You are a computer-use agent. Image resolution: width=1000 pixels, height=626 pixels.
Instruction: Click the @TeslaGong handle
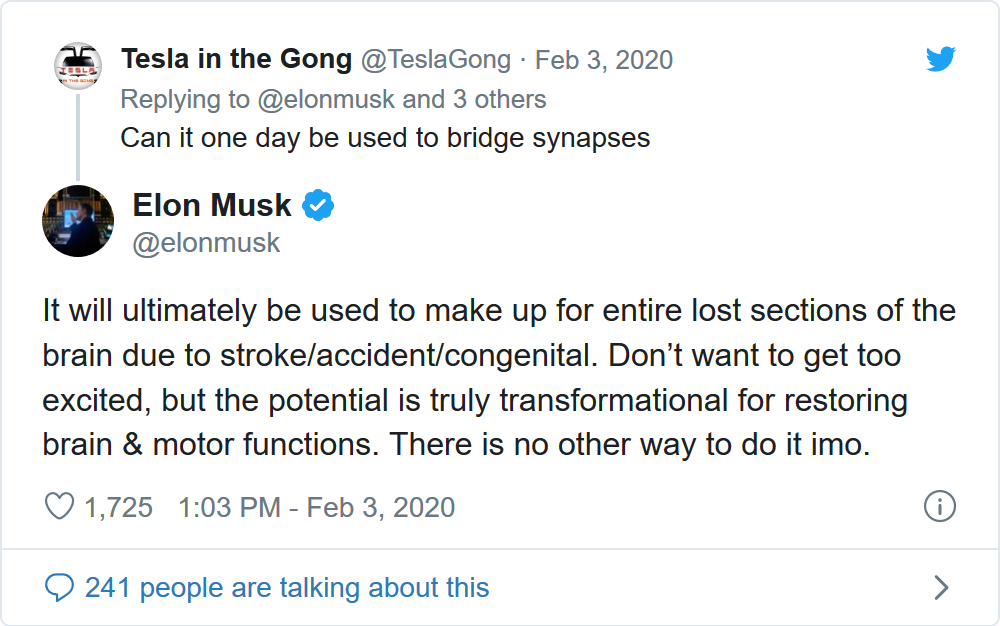(x=435, y=60)
